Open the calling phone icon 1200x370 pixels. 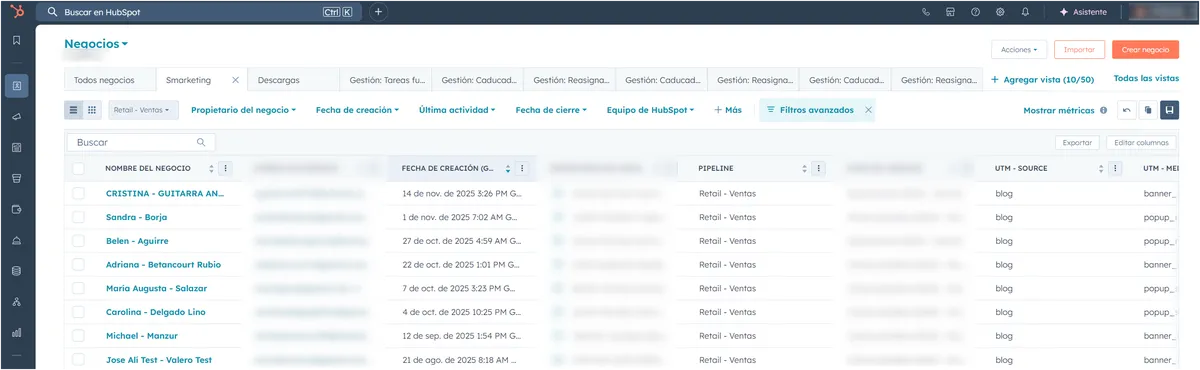pos(926,12)
